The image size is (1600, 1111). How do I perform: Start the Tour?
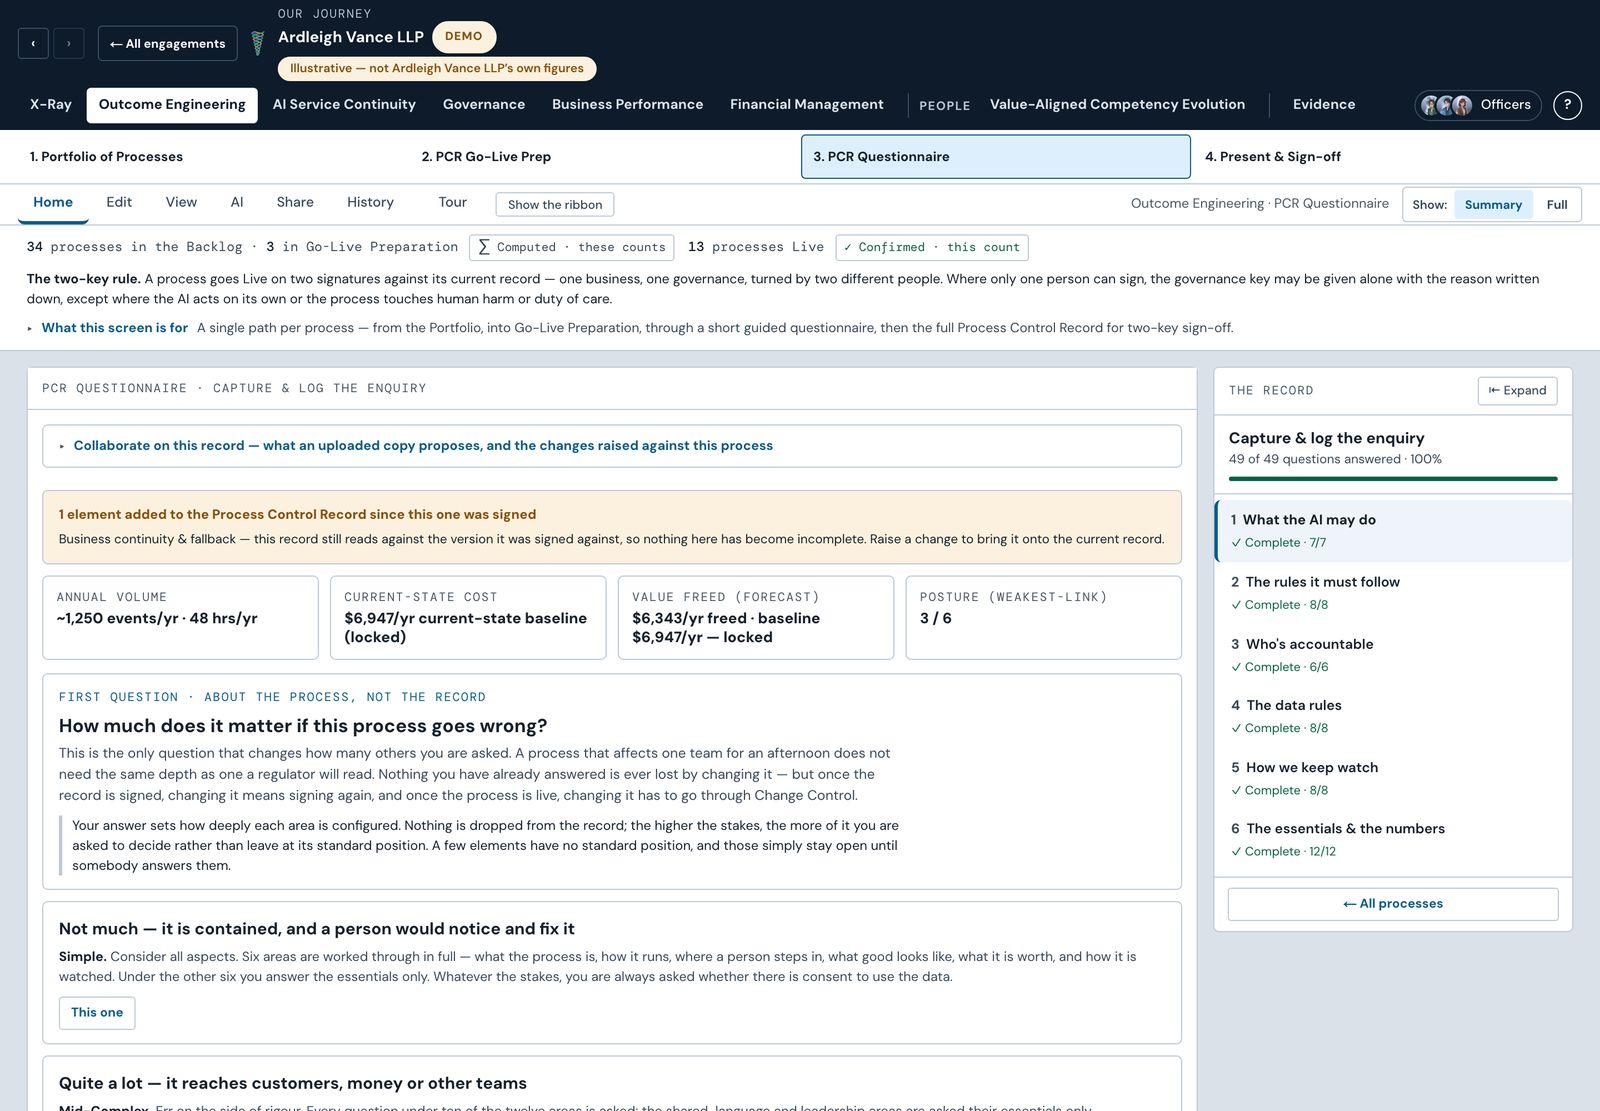(x=452, y=202)
